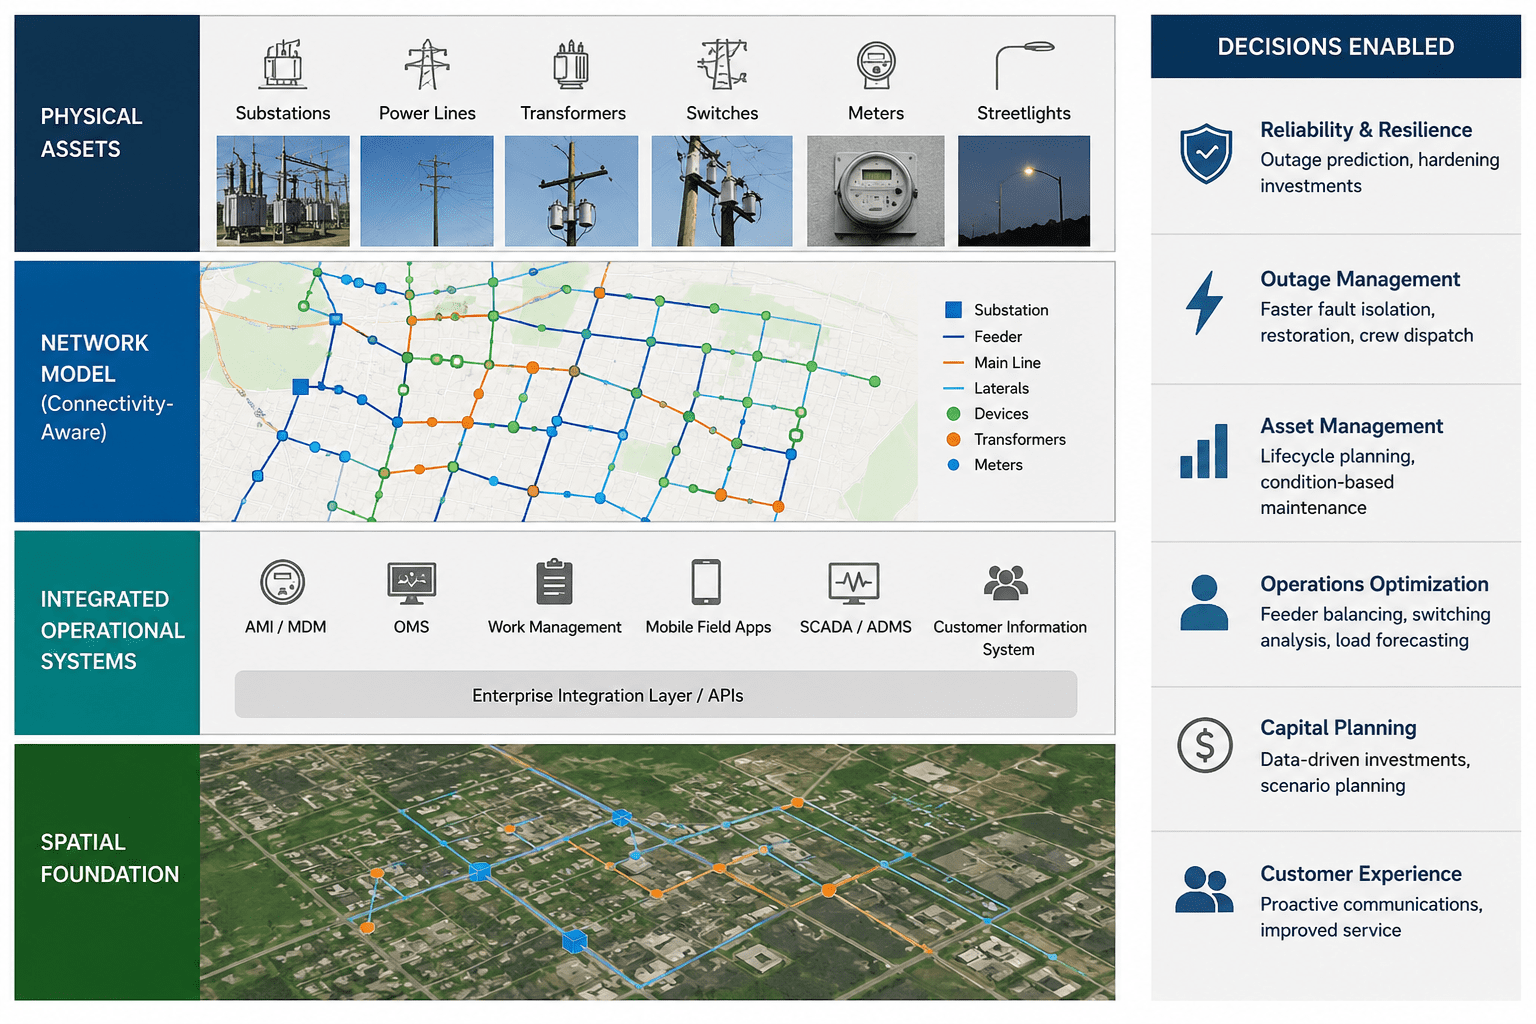Click the Substations line-drawing icon
Image resolution: width=1536 pixels, height=1024 pixels.
pyautogui.click(x=284, y=64)
